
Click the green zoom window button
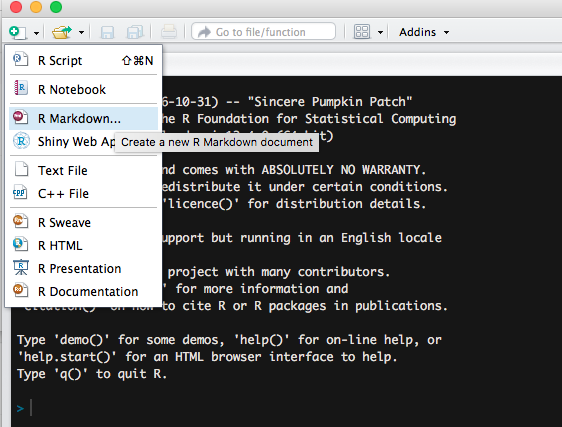pos(56,7)
